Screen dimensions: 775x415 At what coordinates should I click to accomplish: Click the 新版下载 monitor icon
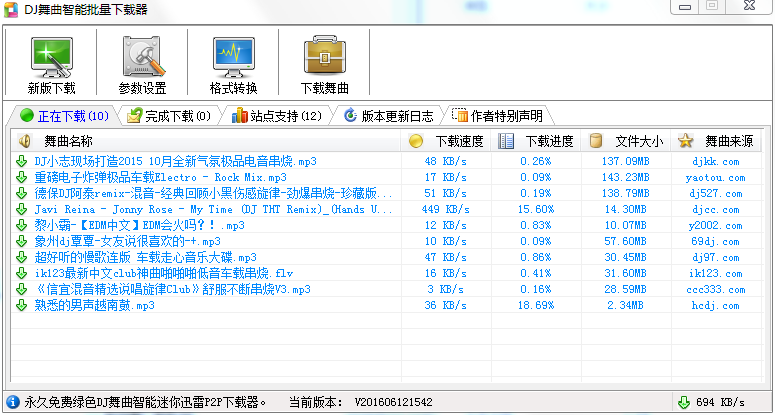(51, 56)
